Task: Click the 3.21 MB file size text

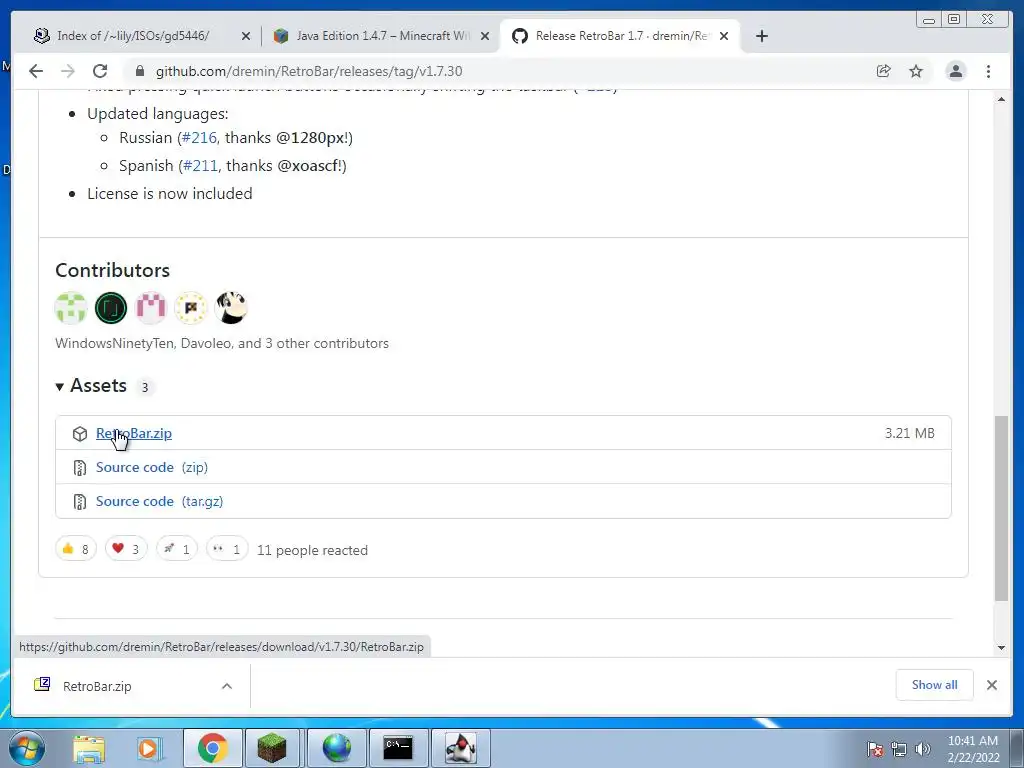Action: pyautogui.click(x=910, y=434)
